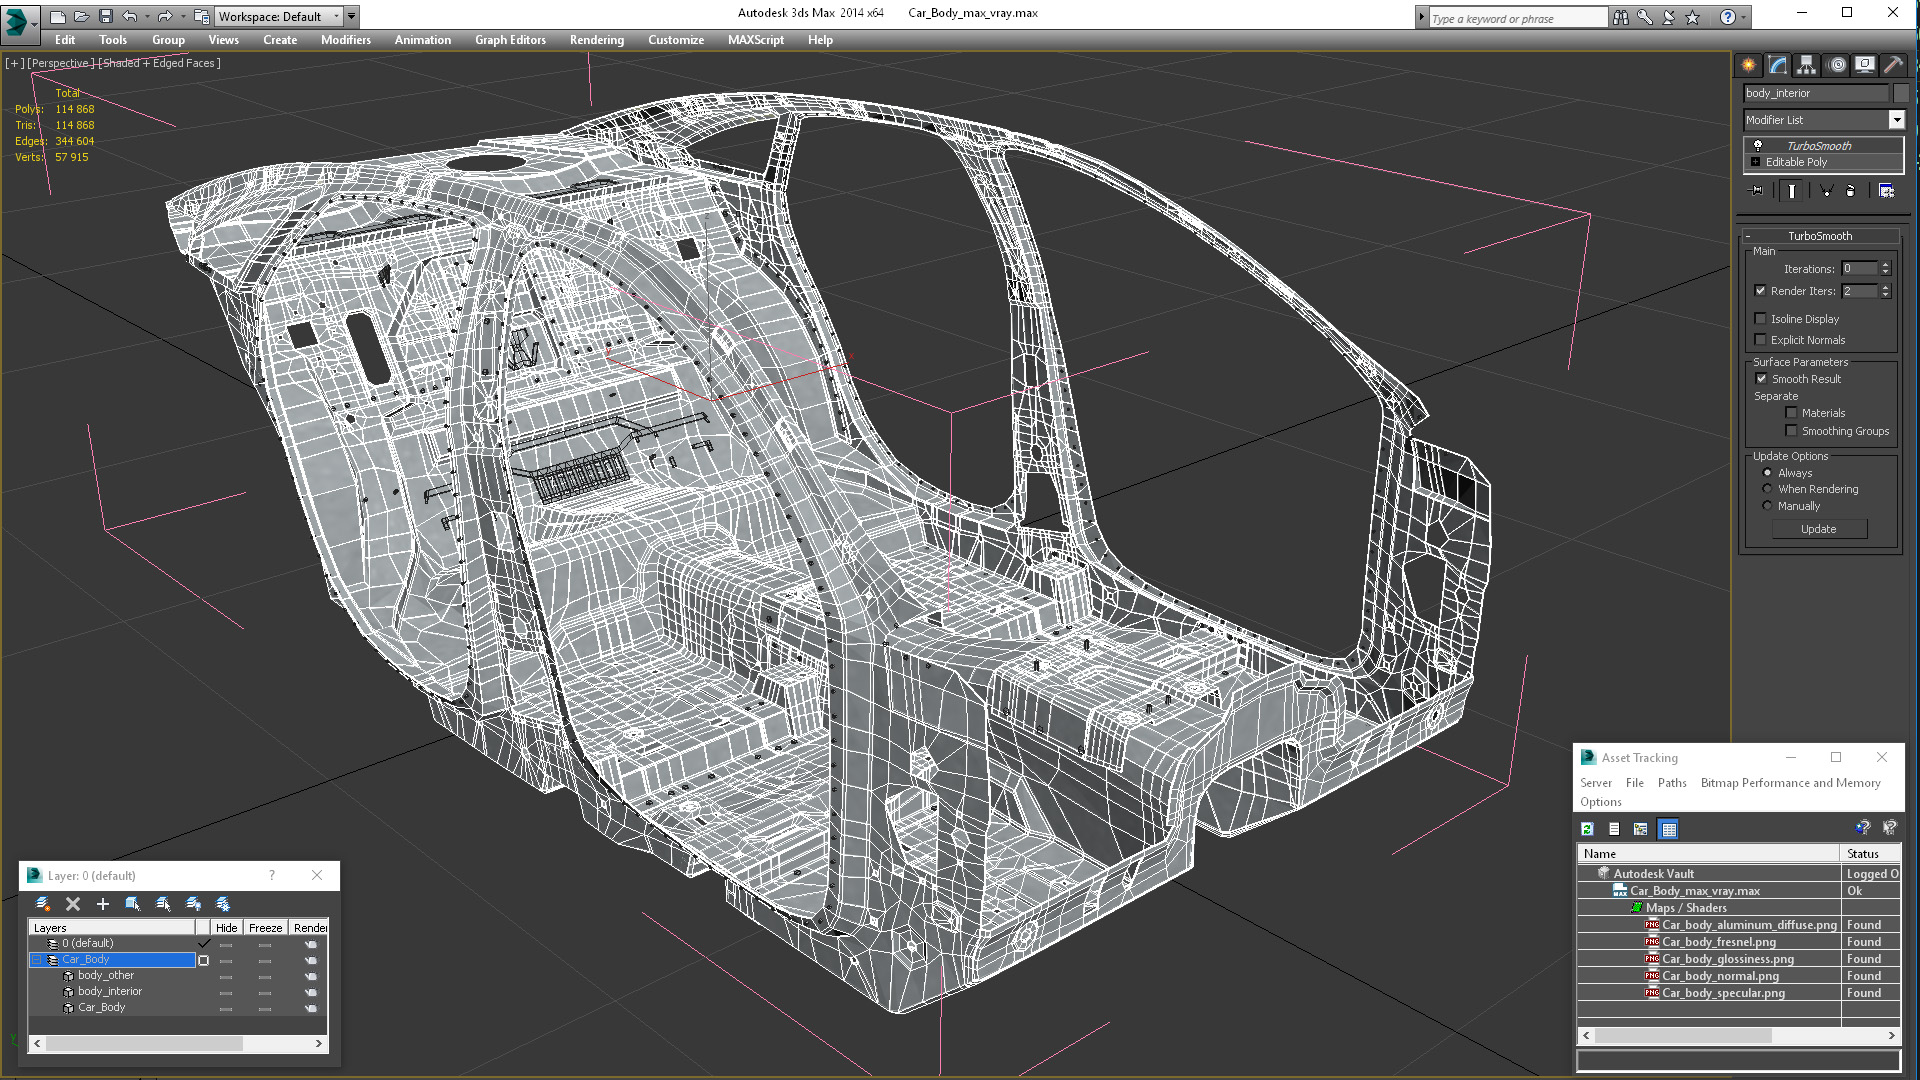Open Asset Tracking Paths menu
Screen dimensions: 1920x1080
[1671, 783]
